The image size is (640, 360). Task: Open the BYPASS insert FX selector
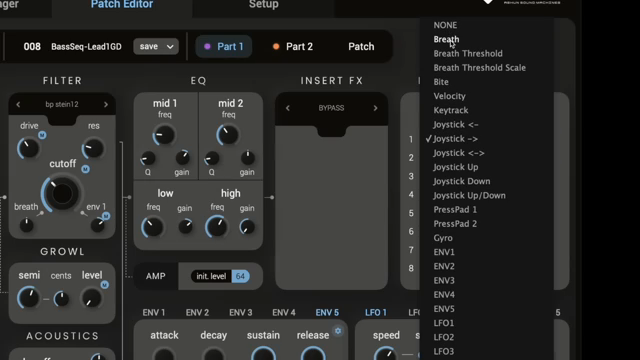pyautogui.click(x=331, y=108)
